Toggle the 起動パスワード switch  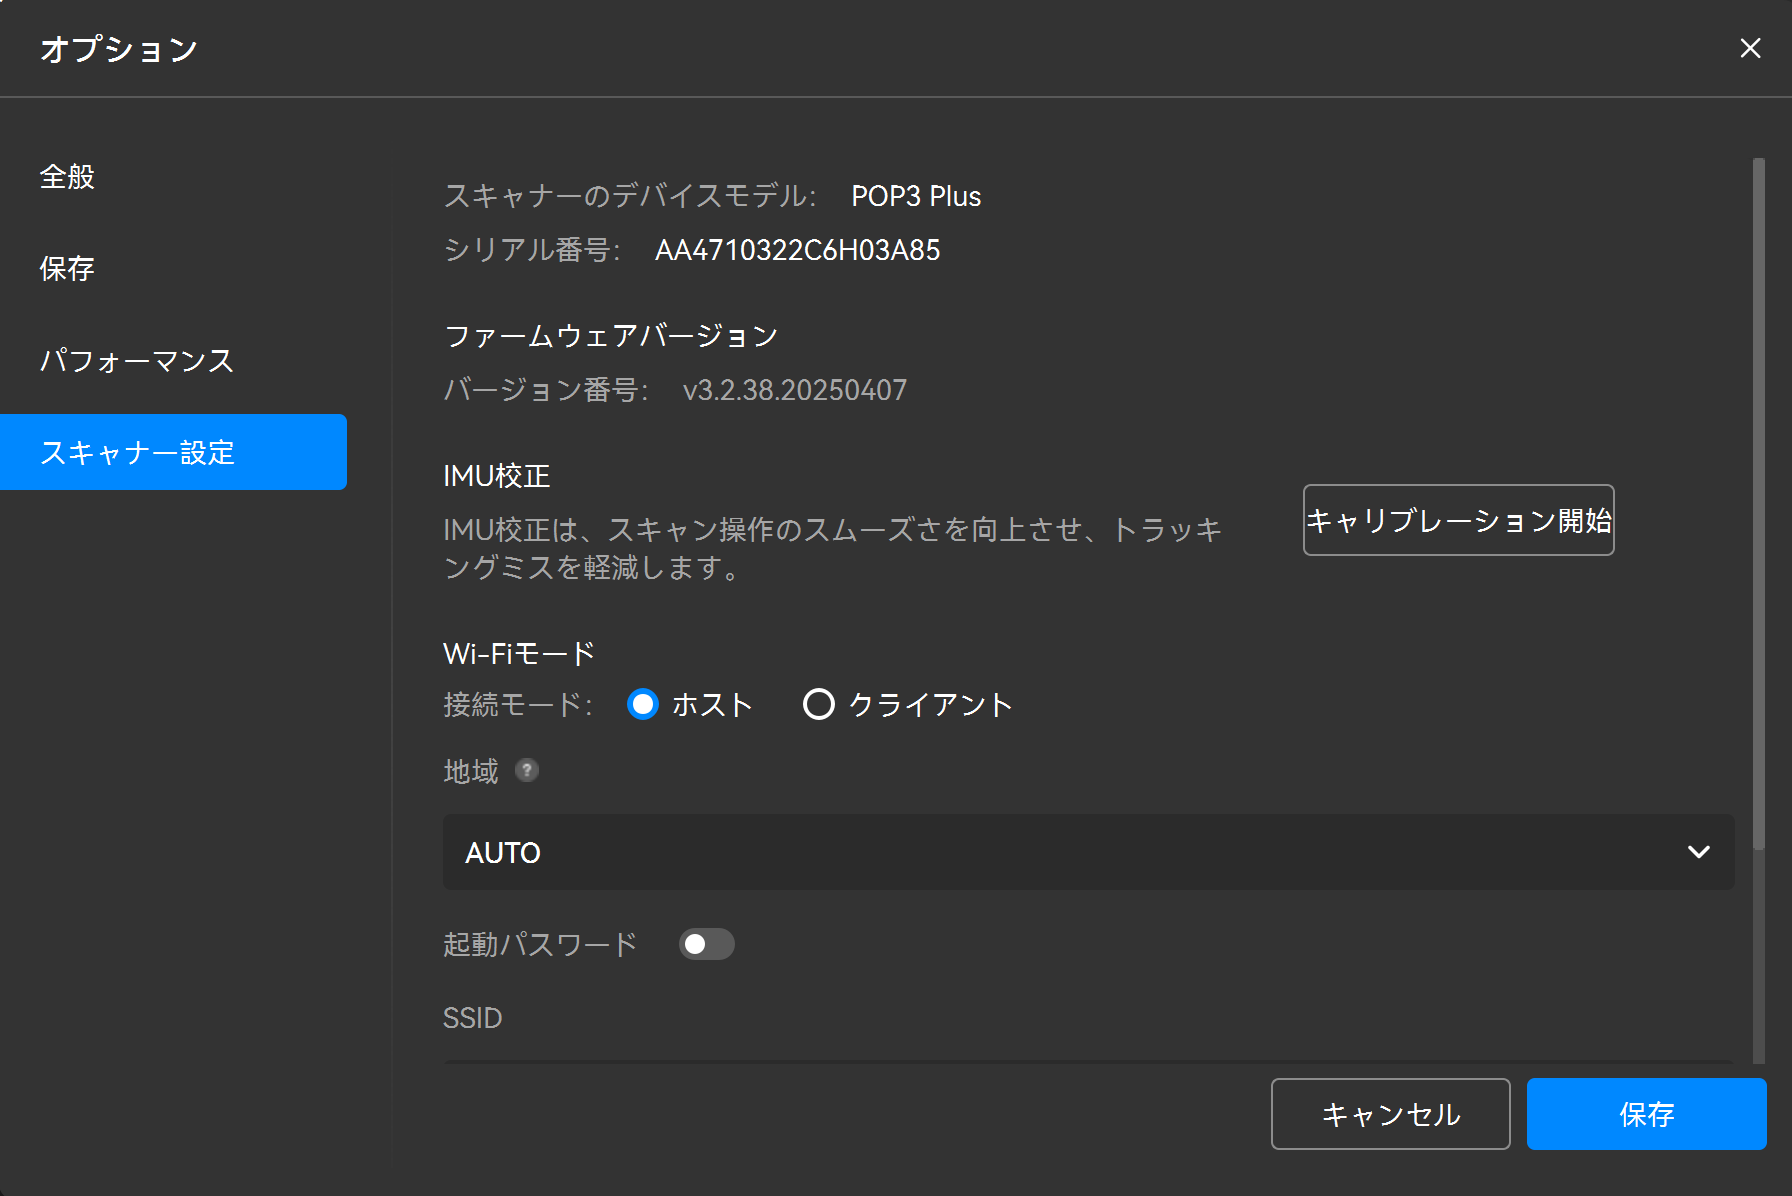(706, 944)
